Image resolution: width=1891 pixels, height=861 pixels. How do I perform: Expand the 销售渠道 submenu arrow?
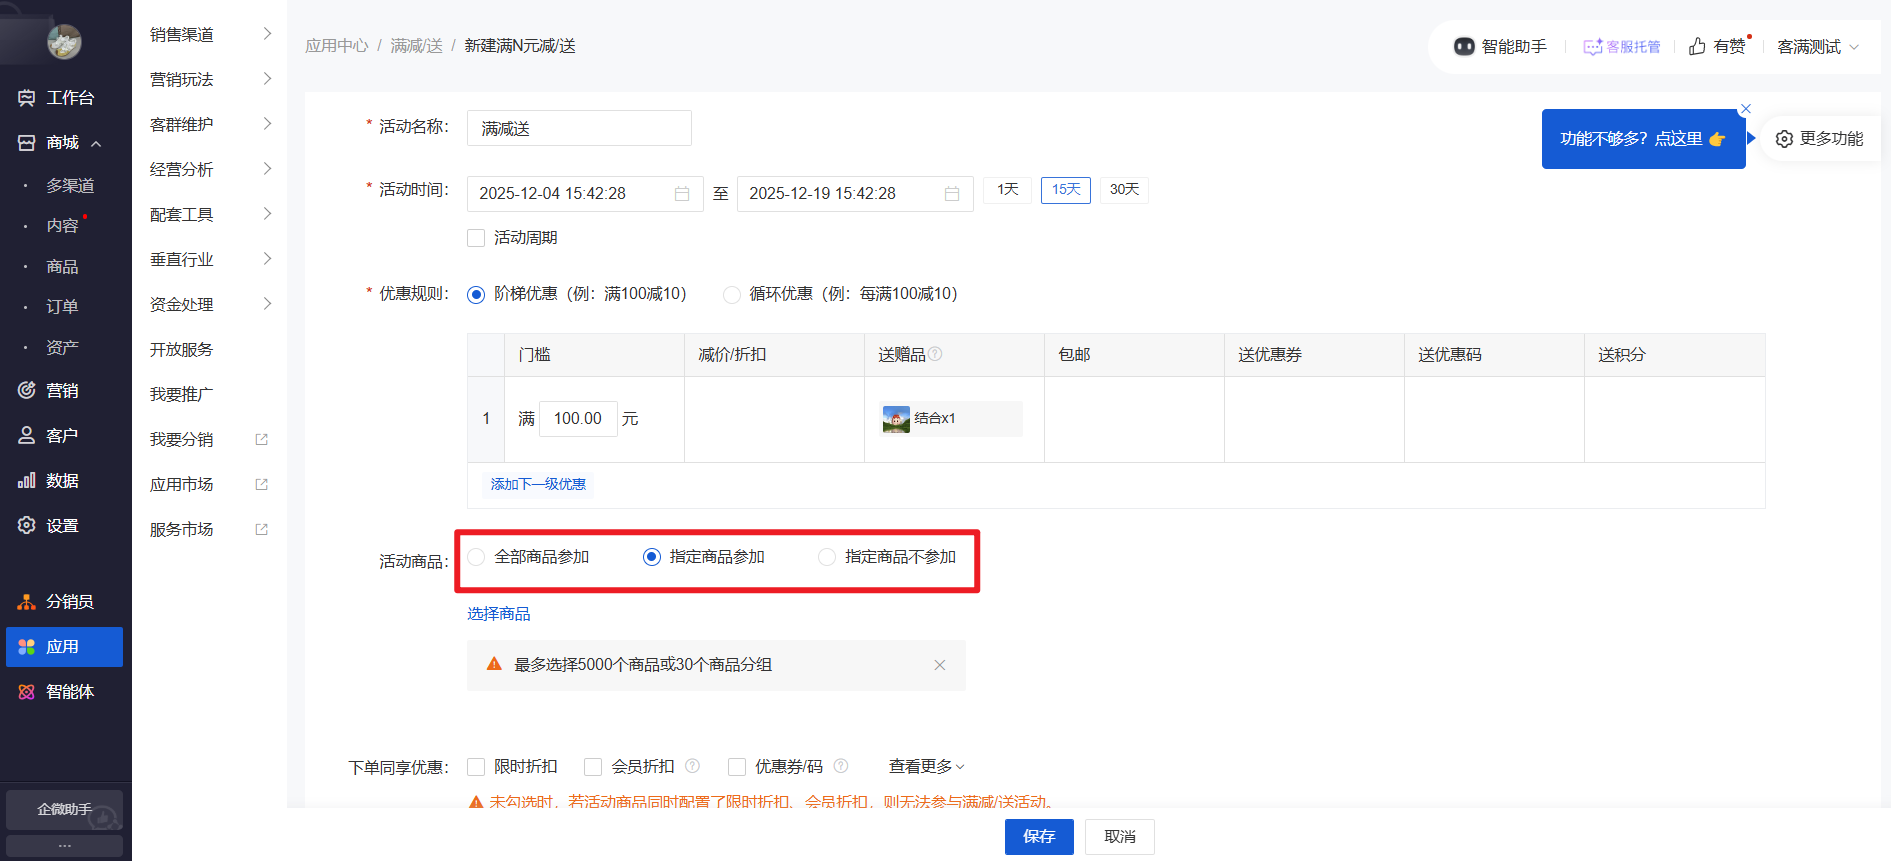(267, 34)
